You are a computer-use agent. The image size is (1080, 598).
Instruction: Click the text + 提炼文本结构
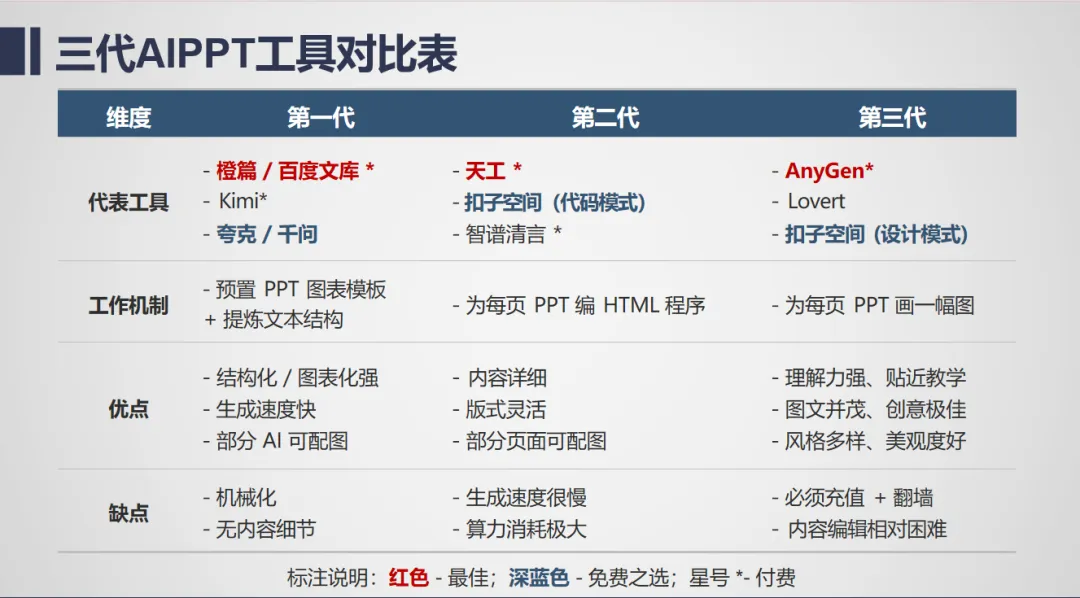pyautogui.click(x=274, y=320)
